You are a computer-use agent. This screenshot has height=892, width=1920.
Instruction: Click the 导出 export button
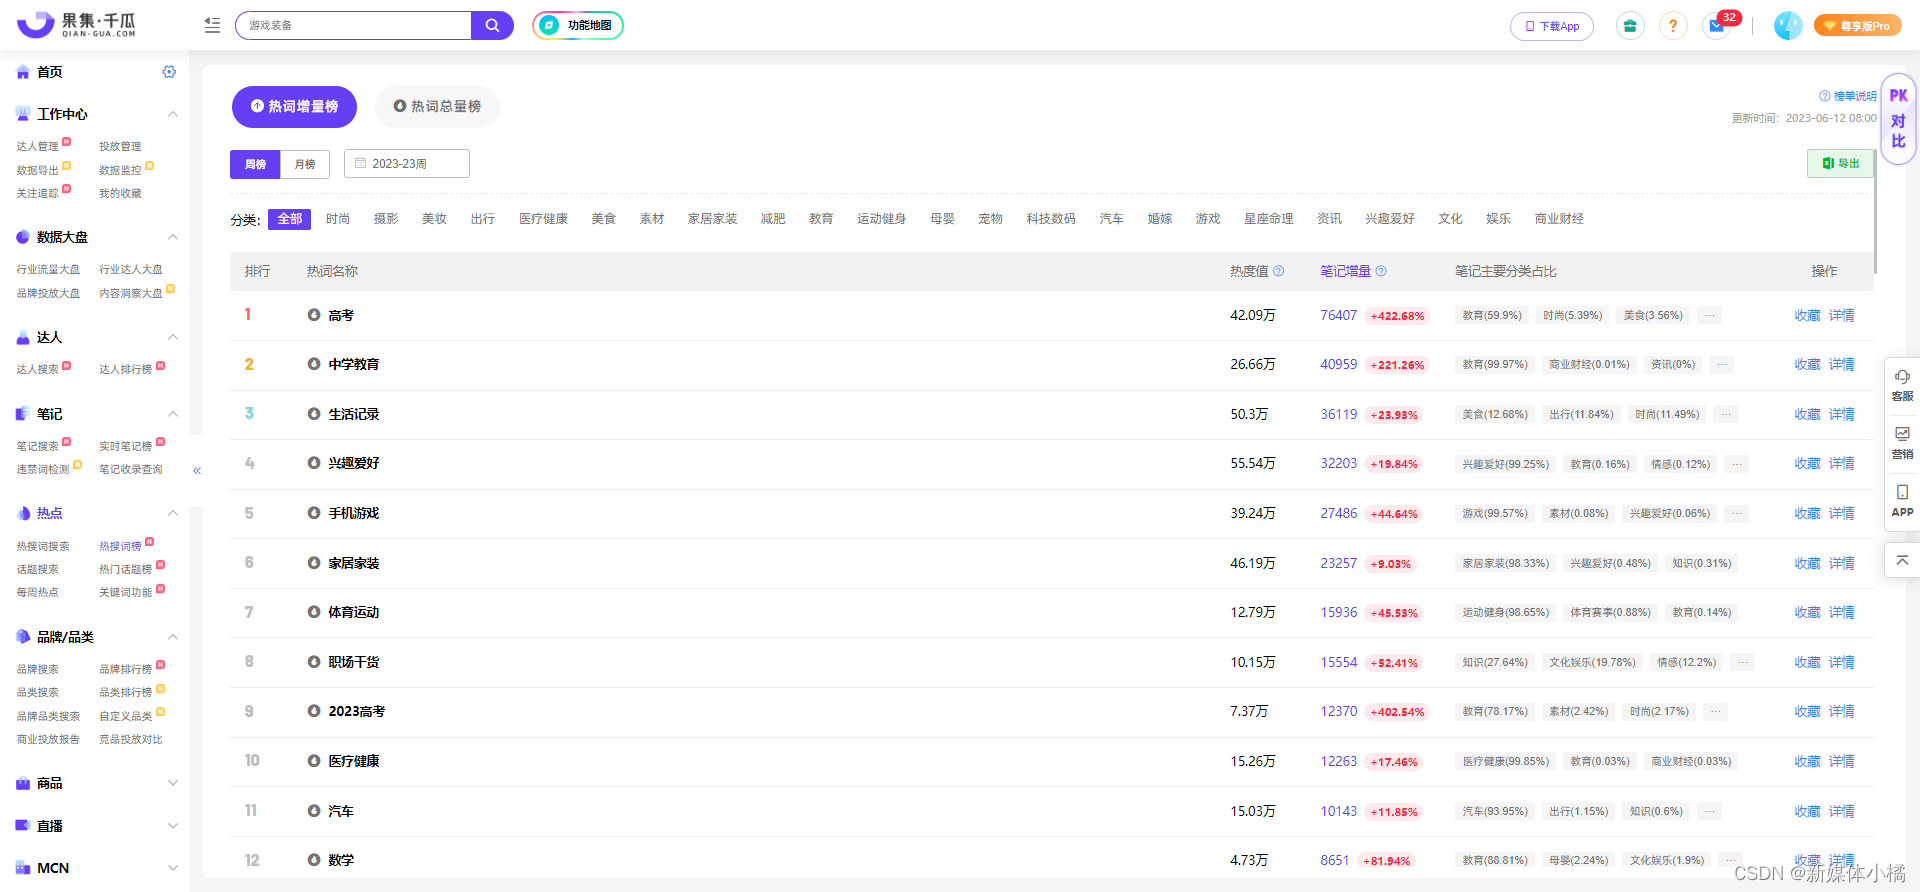(1840, 163)
